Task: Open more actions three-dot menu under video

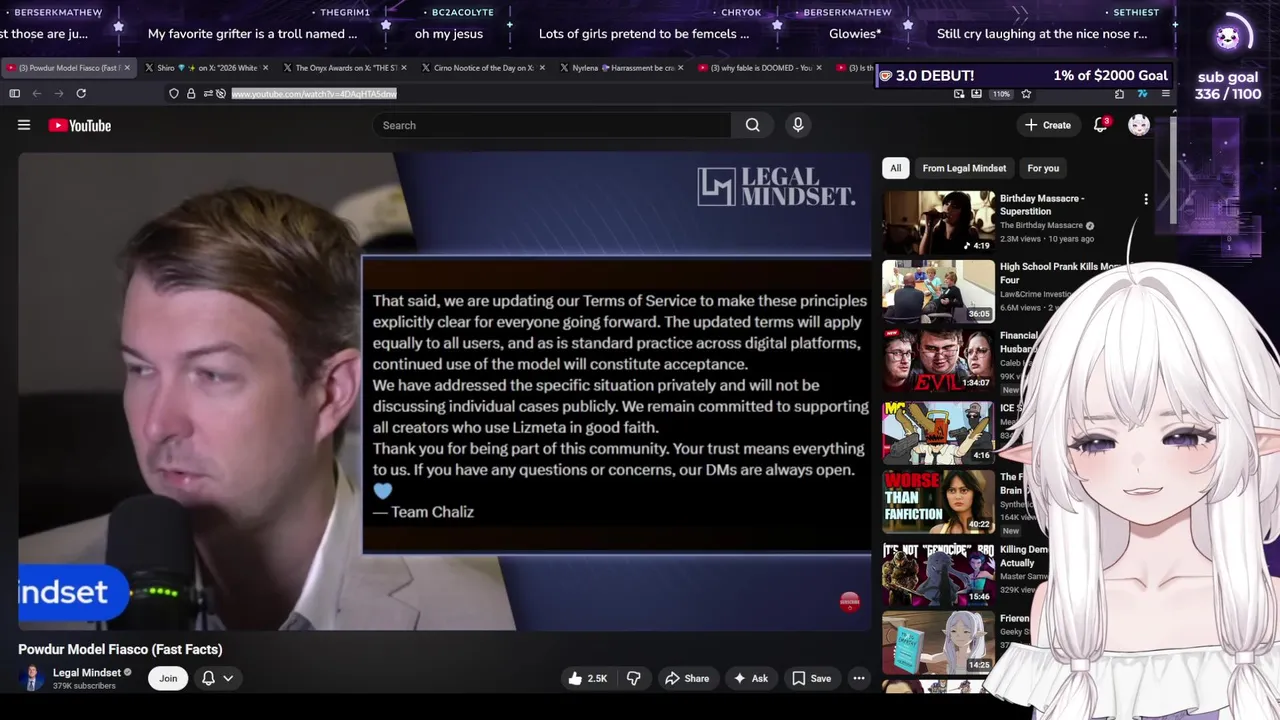Action: point(858,678)
